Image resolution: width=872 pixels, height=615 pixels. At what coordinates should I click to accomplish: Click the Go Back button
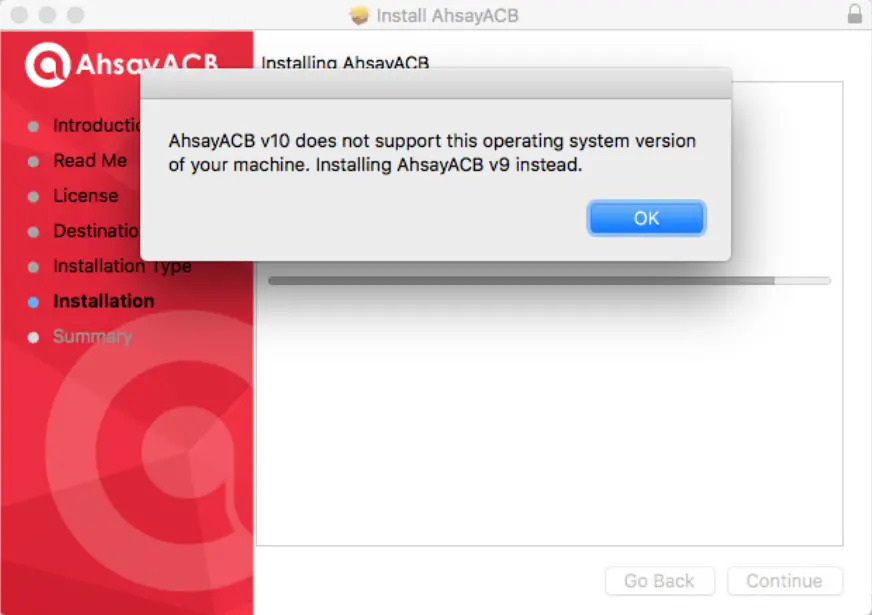click(x=659, y=581)
